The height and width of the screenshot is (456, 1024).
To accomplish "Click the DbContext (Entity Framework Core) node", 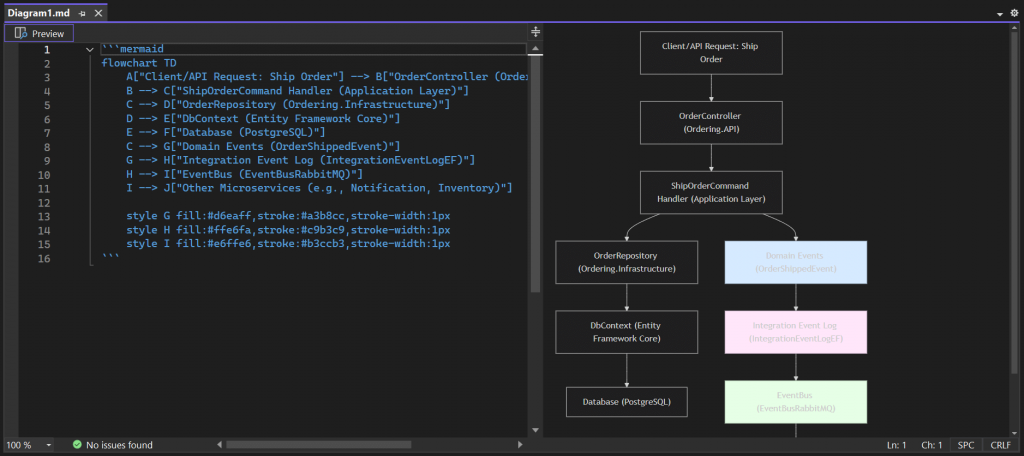I will pyautogui.click(x=626, y=332).
